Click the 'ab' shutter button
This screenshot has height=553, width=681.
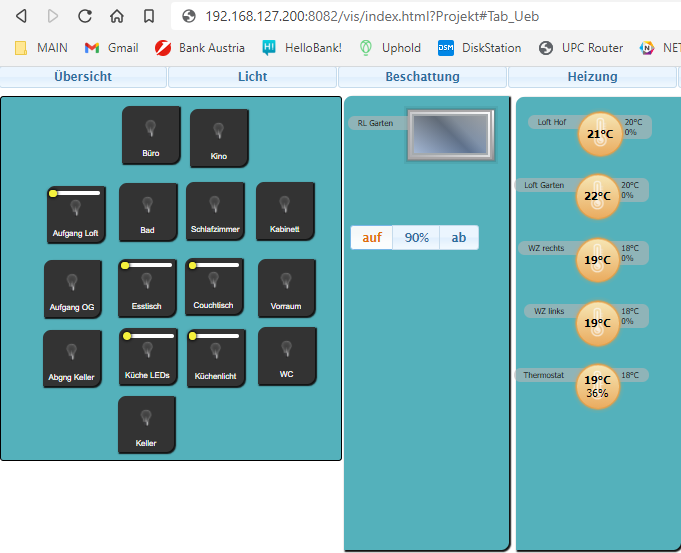pyautogui.click(x=459, y=238)
